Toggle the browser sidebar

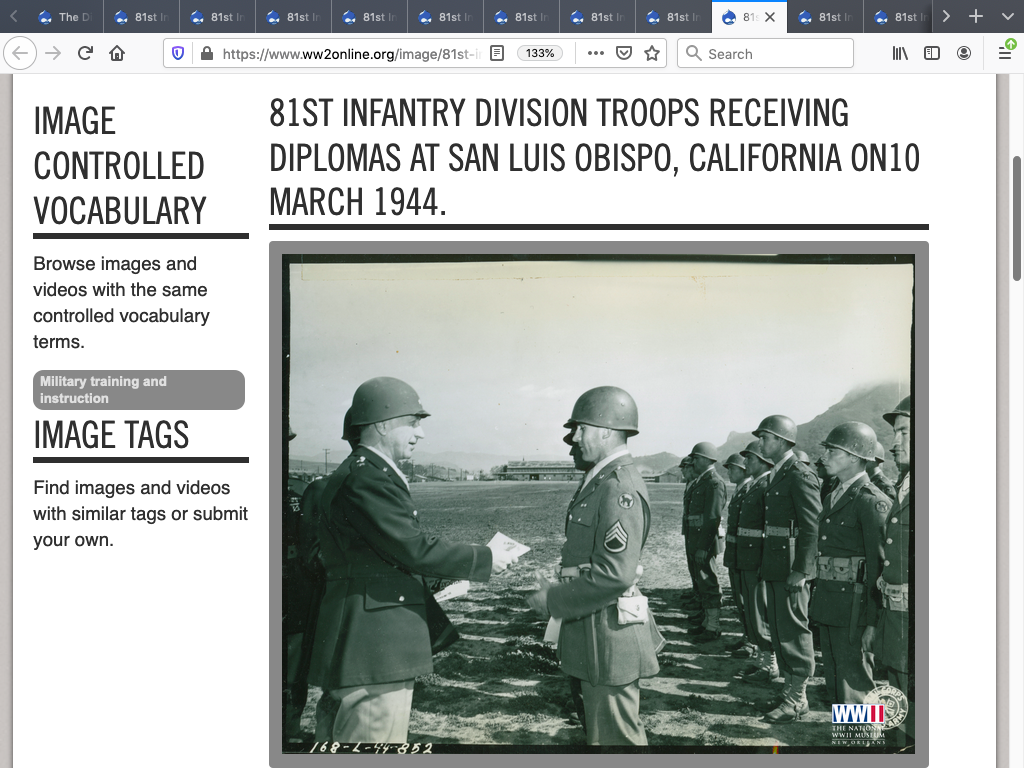pyautogui.click(x=932, y=53)
